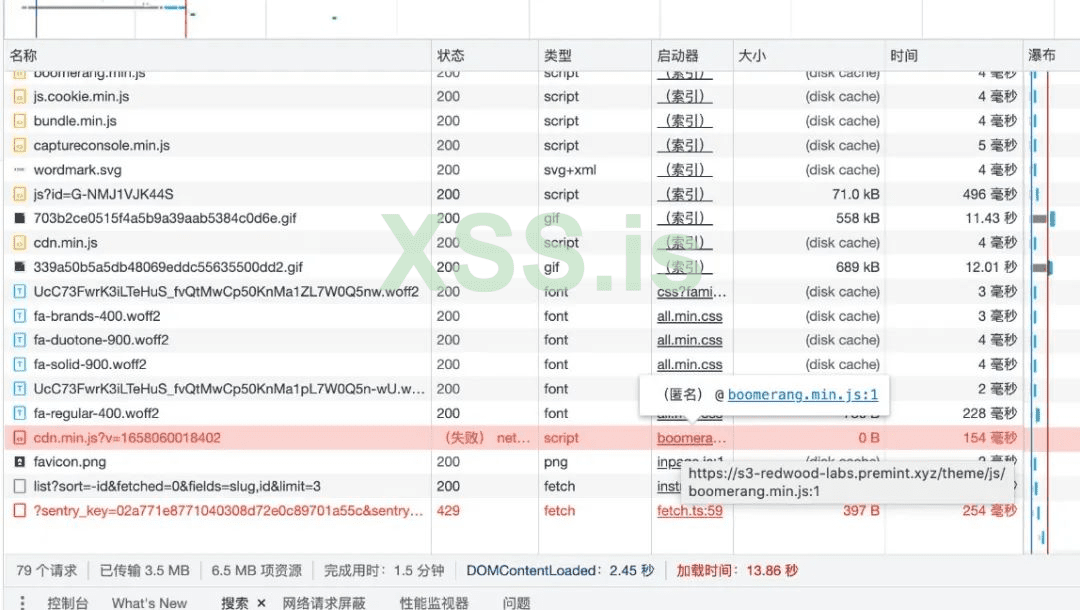Select the favicon.png request row
Screen dimensions: 1080x610
coord(541,462)
